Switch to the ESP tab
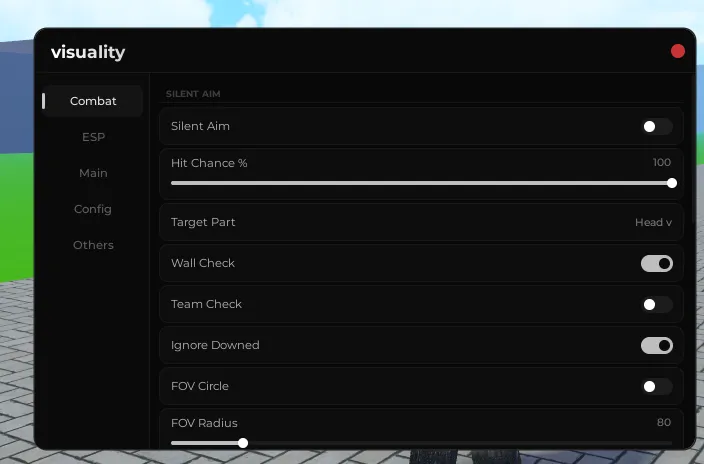This screenshot has height=464, width=704. tap(93, 137)
